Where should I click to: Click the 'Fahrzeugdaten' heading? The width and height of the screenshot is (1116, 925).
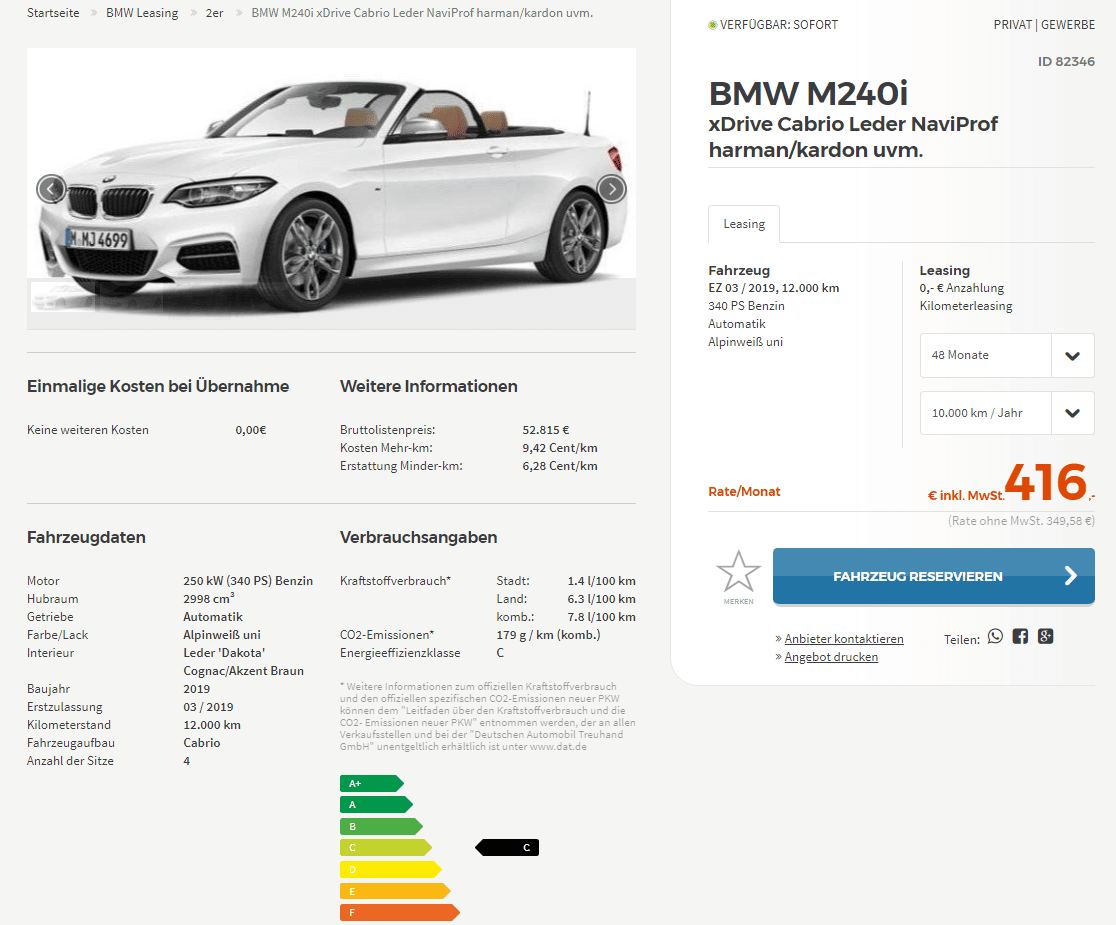(x=86, y=537)
